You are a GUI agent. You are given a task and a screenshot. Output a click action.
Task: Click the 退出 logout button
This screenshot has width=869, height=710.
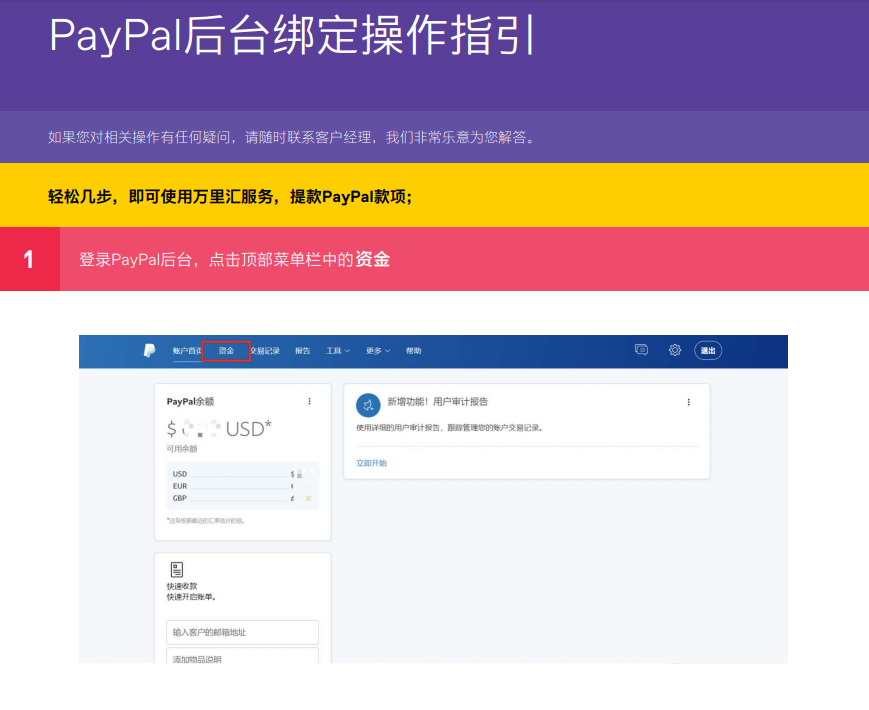point(708,351)
